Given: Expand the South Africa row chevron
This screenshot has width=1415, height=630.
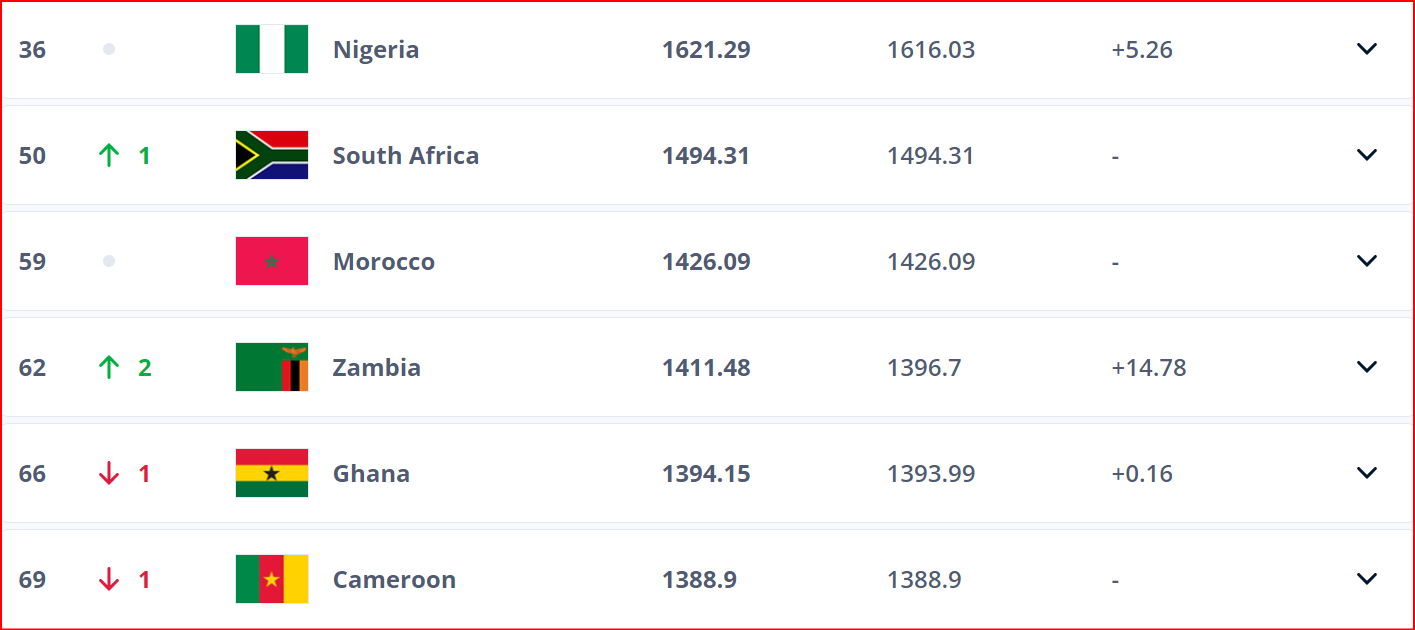Looking at the screenshot, I should click(1367, 155).
